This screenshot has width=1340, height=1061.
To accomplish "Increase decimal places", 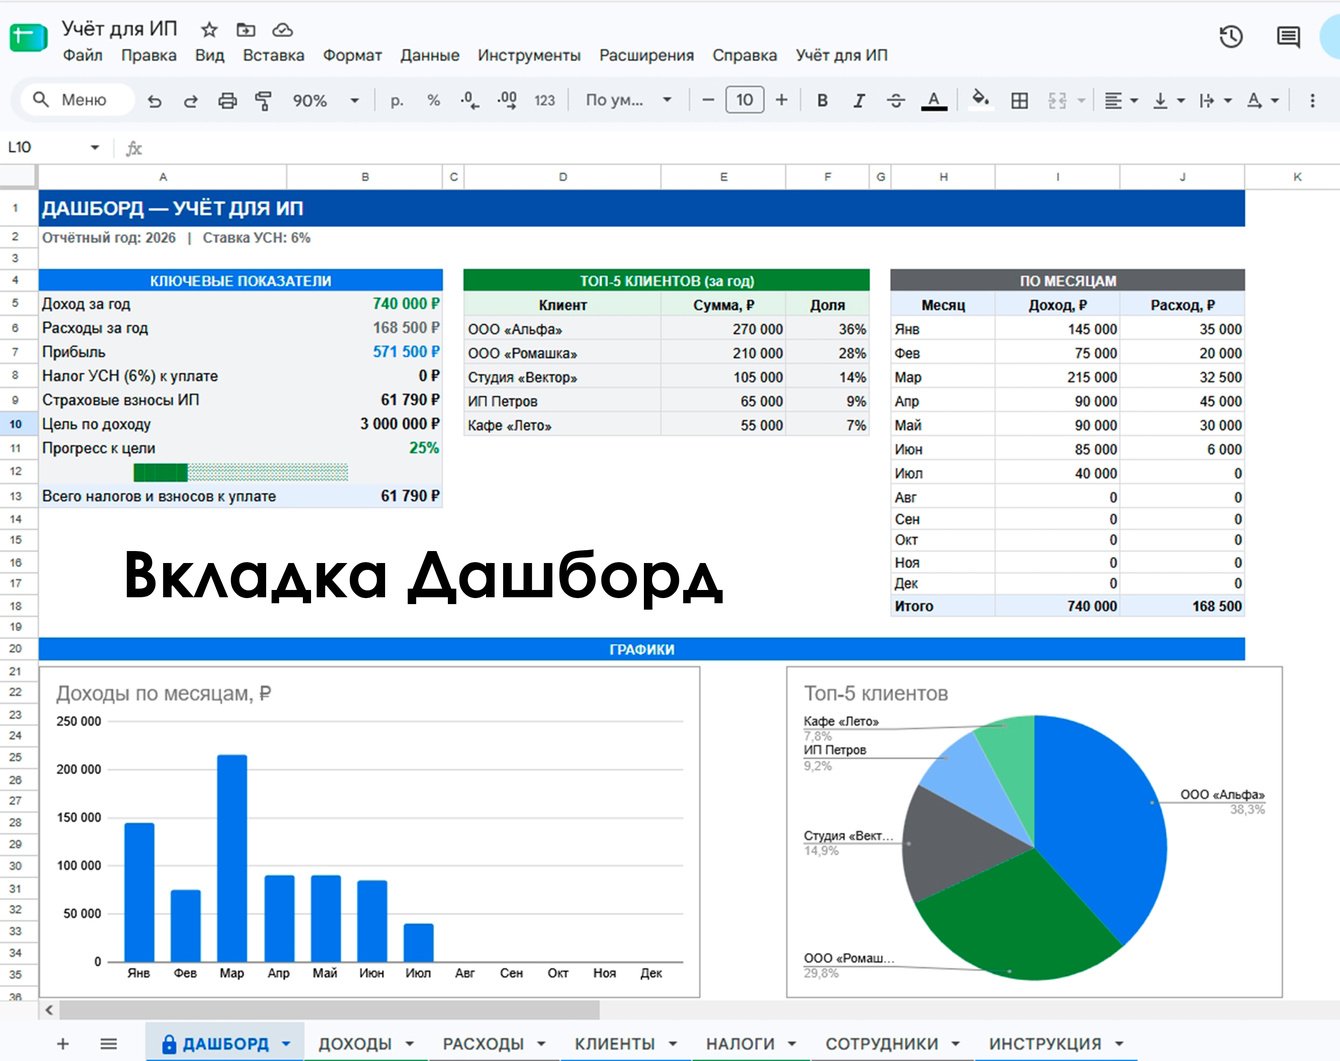I will tap(507, 100).
